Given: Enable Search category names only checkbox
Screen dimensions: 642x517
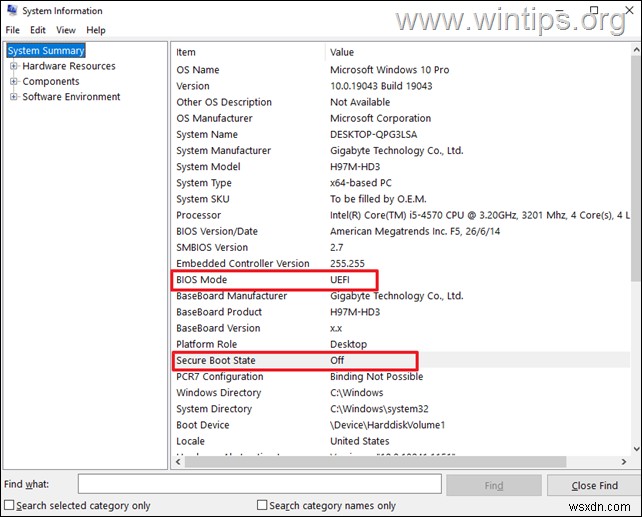Looking at the screenshot, I should pos(262,505).
